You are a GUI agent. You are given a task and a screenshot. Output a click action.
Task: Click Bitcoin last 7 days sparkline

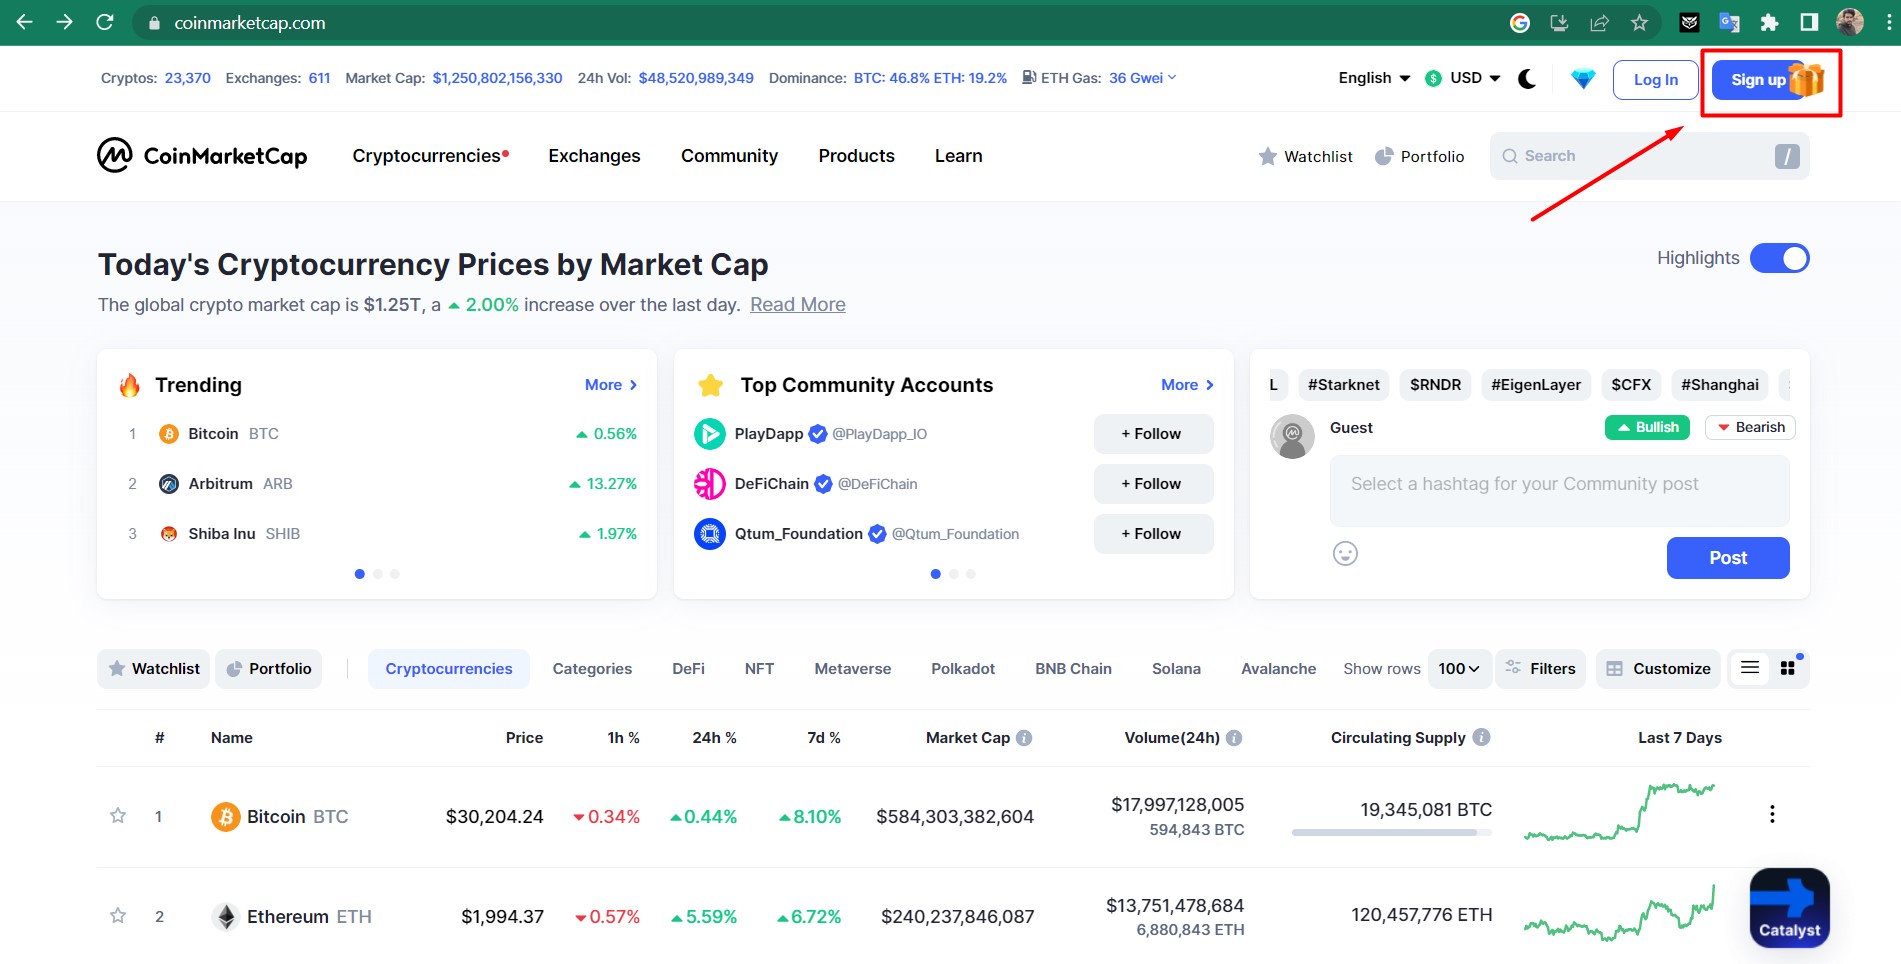[x=1619, y=811]
